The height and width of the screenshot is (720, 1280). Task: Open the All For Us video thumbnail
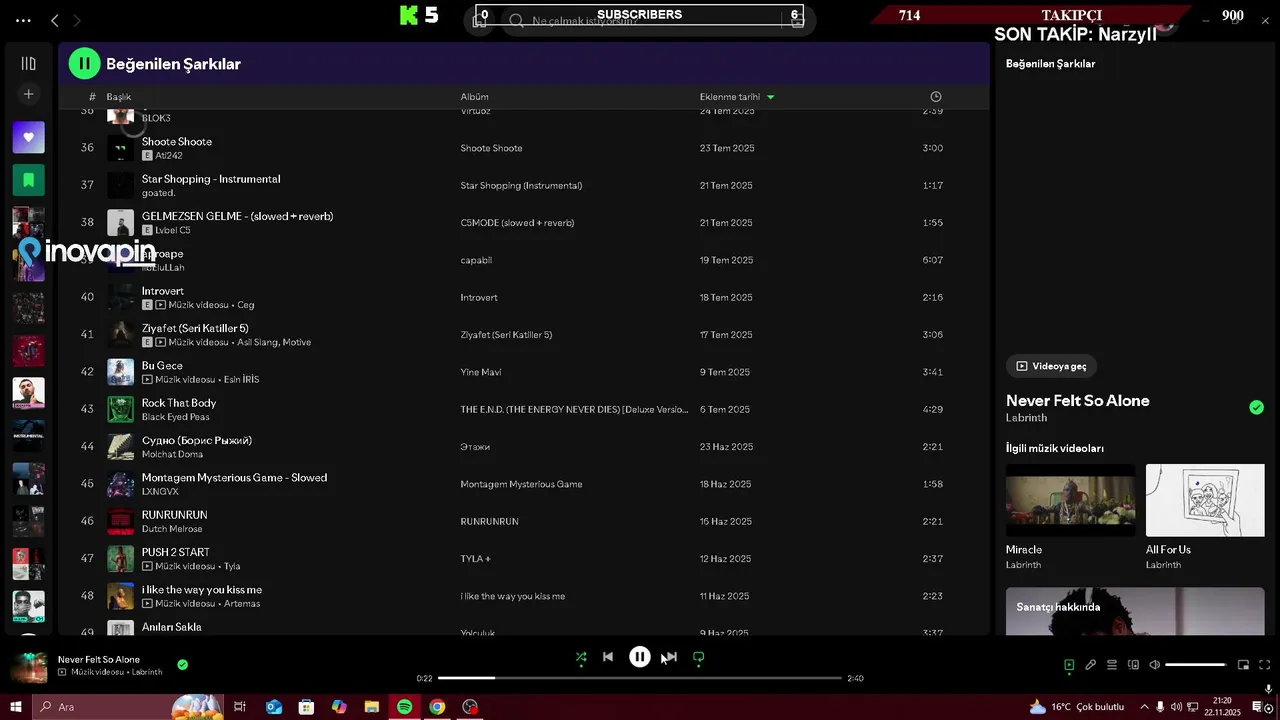[1205, 500]
